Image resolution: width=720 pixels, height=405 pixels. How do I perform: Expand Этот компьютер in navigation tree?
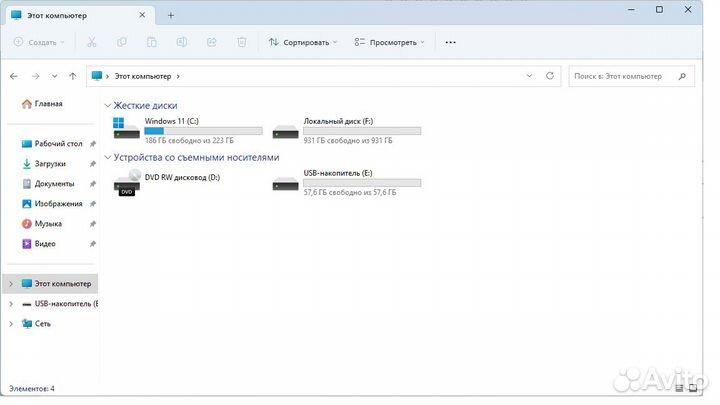pyautogui.click(x=11, y=283)
